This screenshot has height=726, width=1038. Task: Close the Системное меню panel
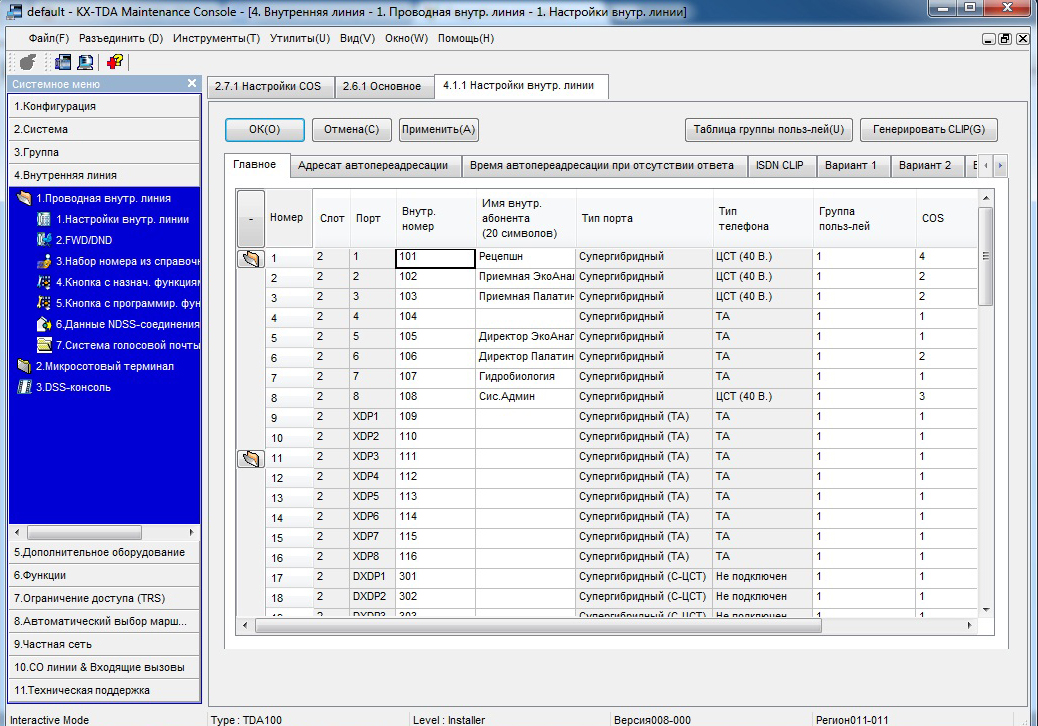pos(192,83)
